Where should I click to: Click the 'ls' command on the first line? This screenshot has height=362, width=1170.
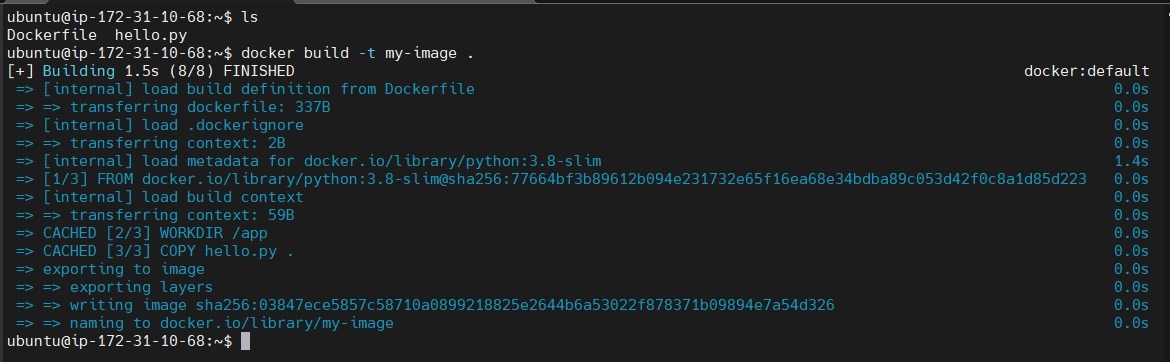tap(250, 16)
